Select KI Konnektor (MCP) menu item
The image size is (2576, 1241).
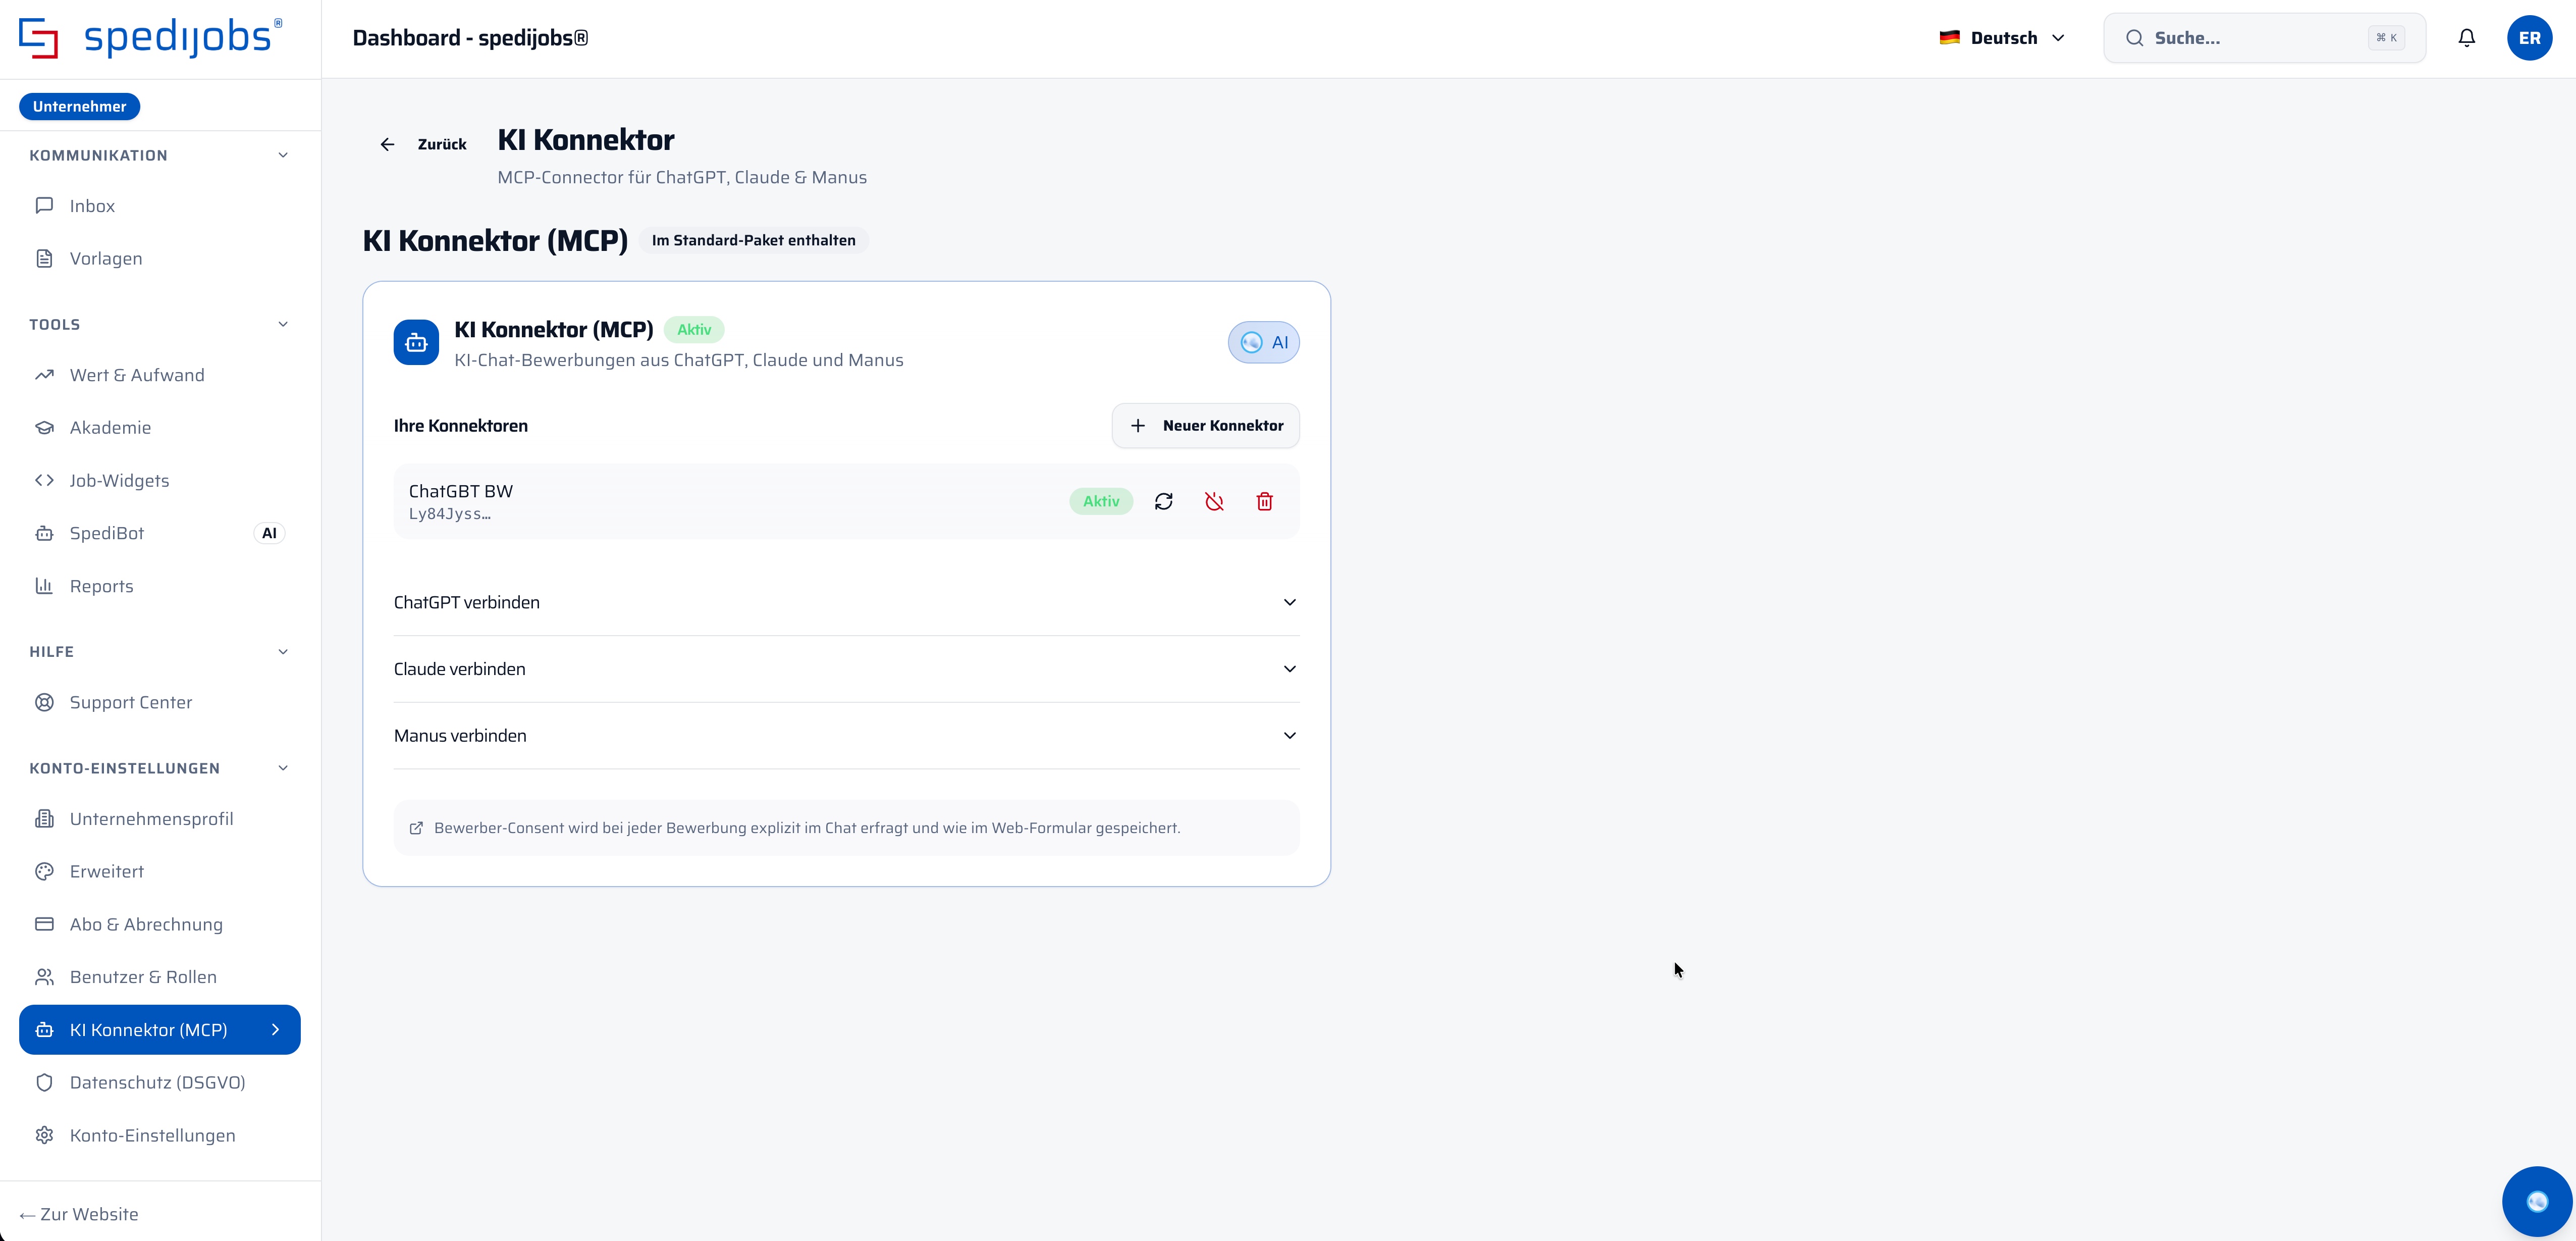(160, 1030)
